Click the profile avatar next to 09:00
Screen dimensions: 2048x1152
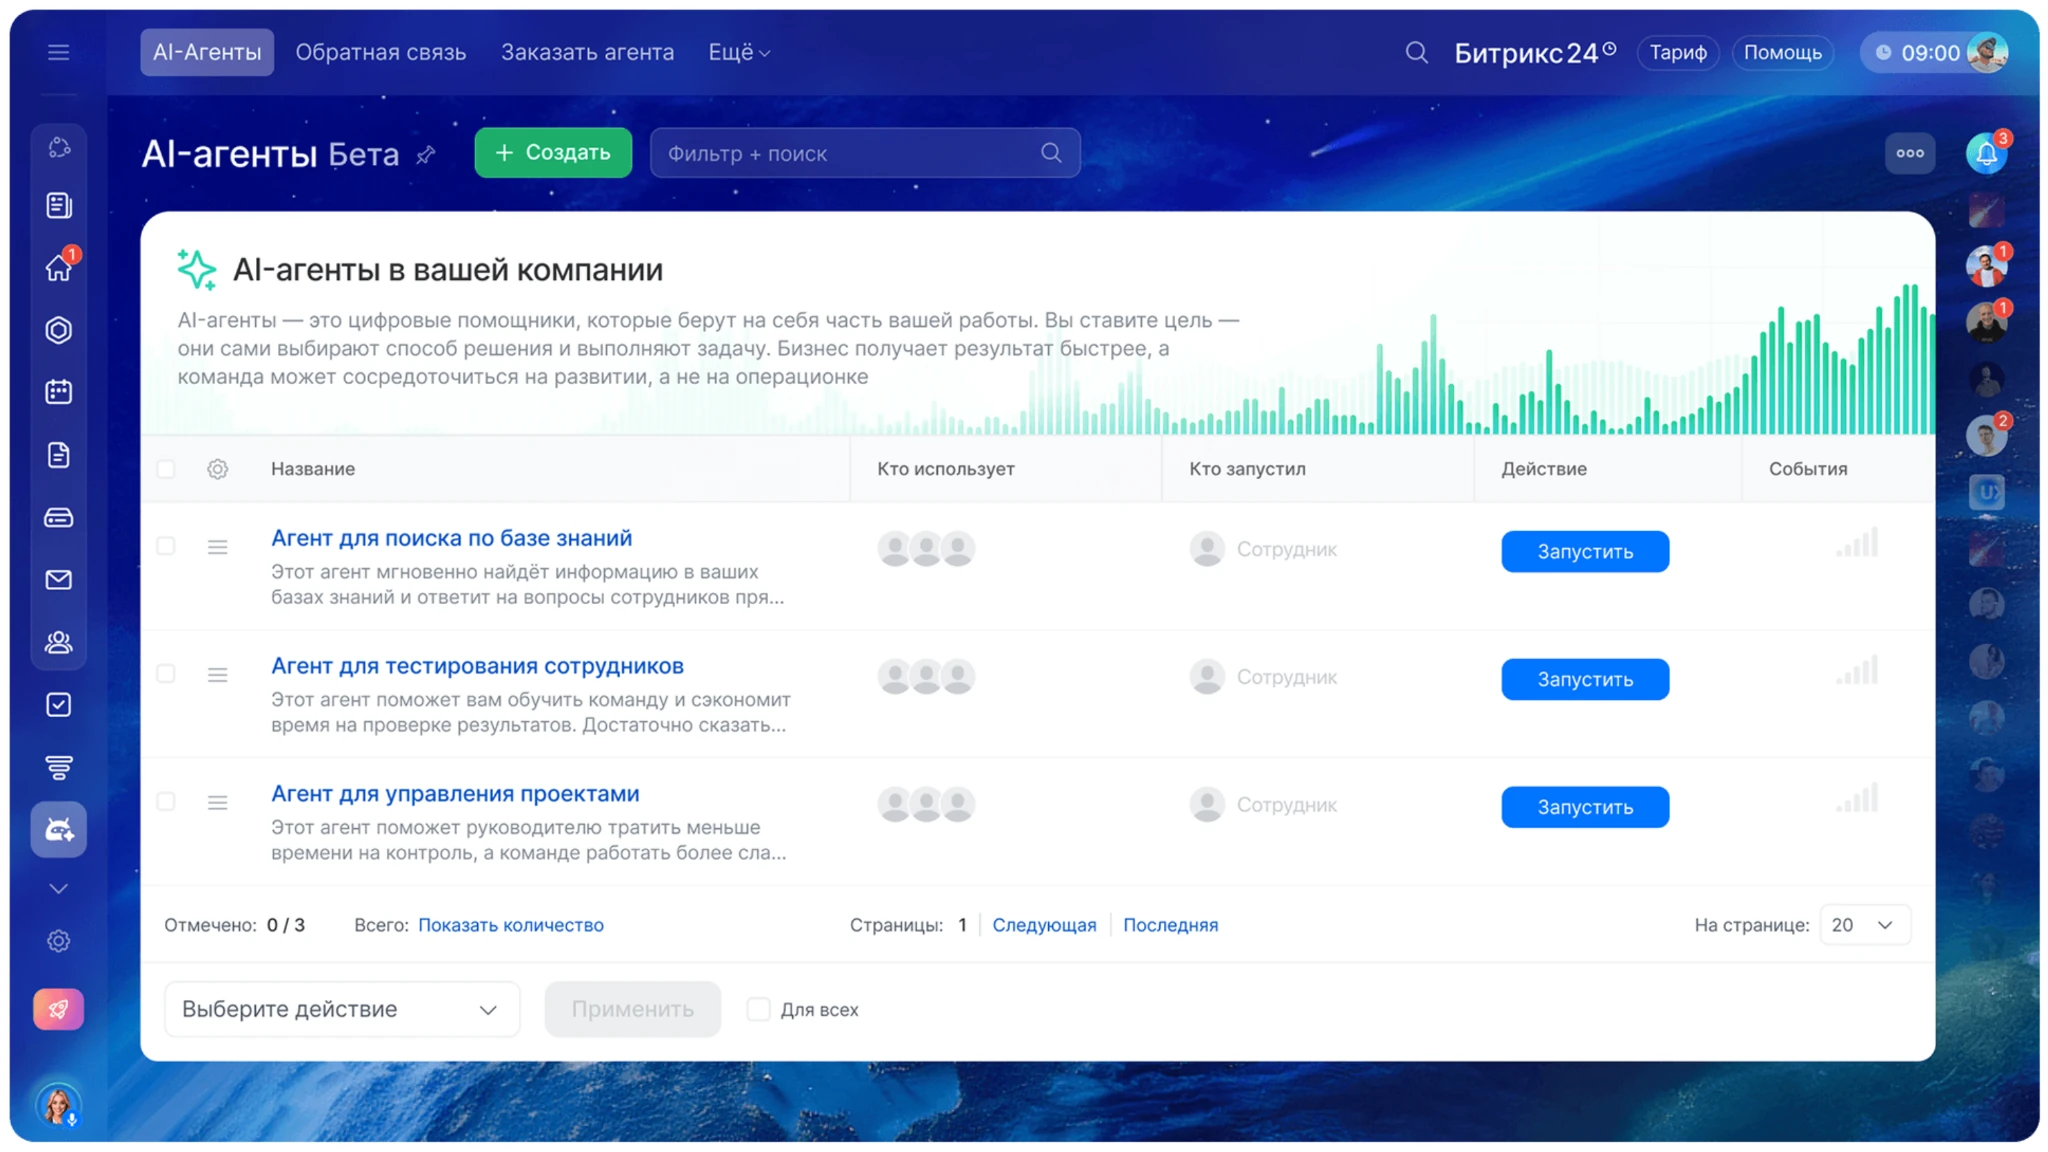tap(1987, 52)
